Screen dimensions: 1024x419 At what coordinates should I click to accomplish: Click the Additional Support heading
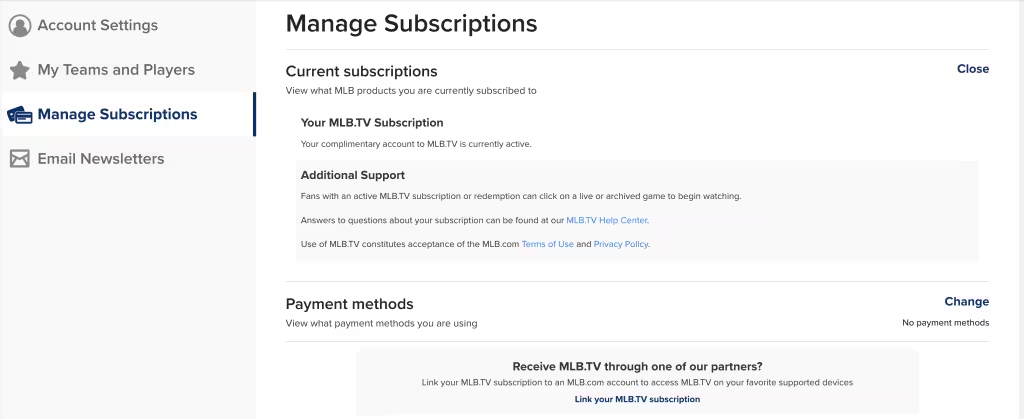pyautogui.click(x=352, y=175)
